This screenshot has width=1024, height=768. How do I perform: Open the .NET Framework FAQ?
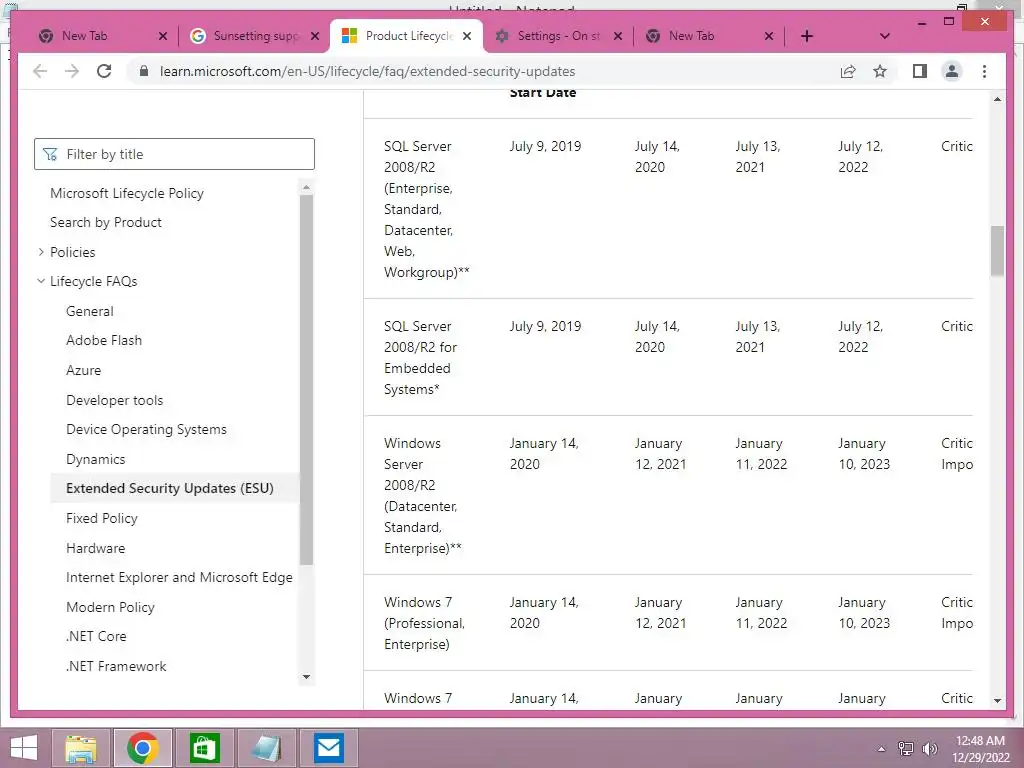pos(116,666)
